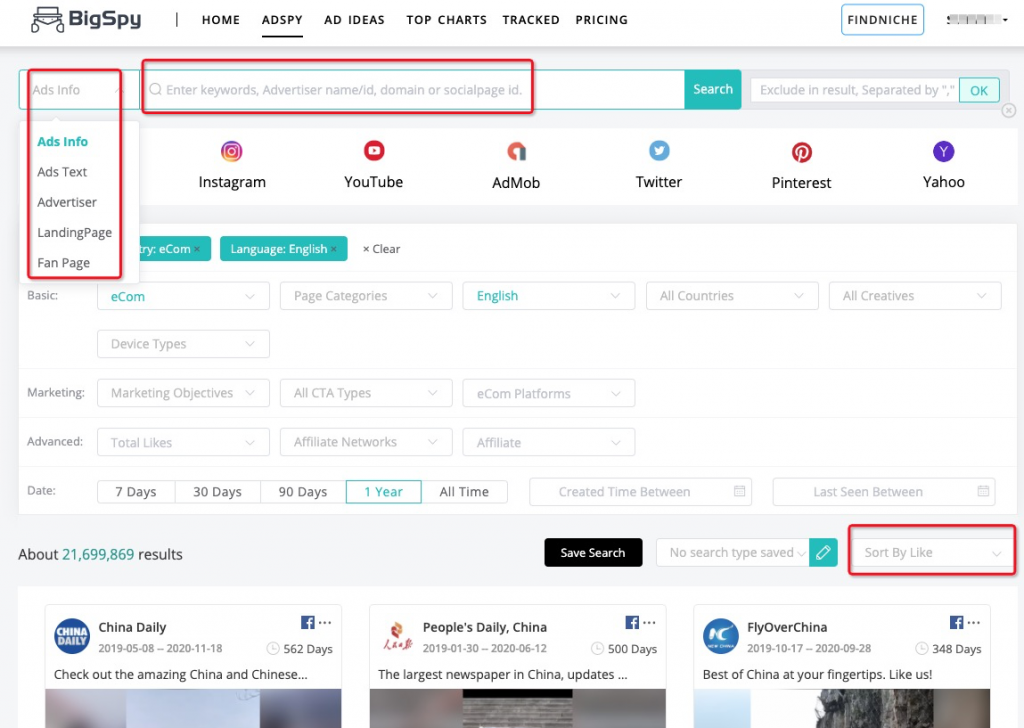Choose Fan Page in the search type list
This screenshot has height=728, width=1024.
click(x=63, y=262)
